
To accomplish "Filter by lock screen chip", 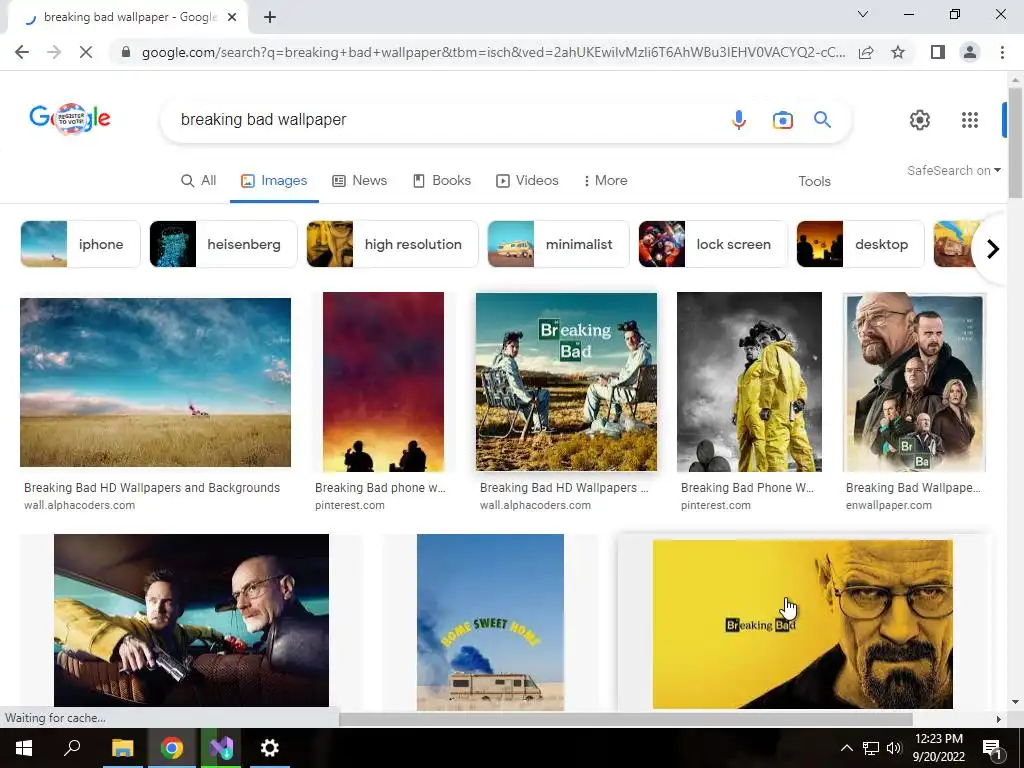I will (x=713, y=244).
